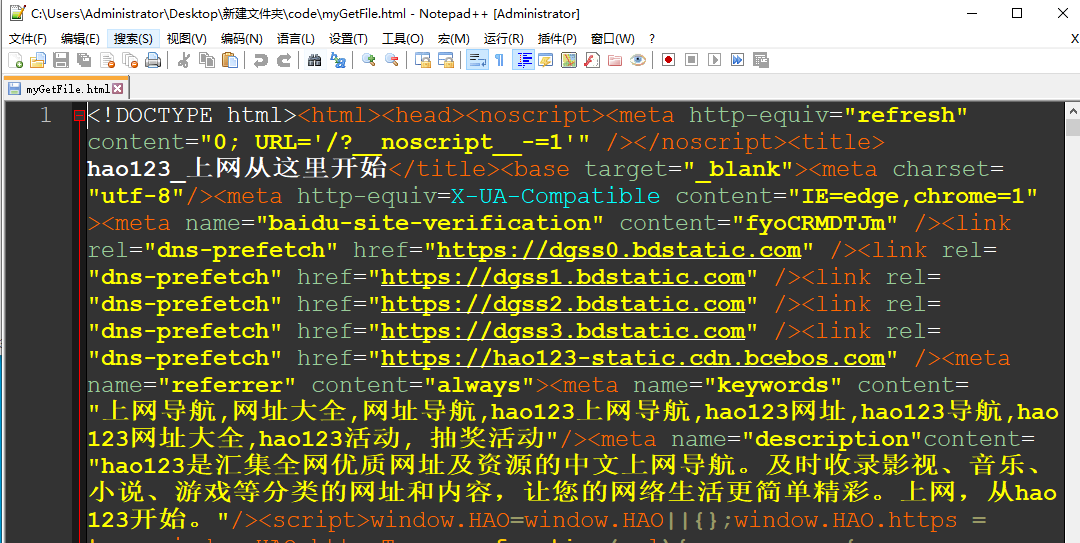The height and width of the screenshot is (543, 1080).
Task: Open the 设置(T) menu
Action: (x=348, y=39)
